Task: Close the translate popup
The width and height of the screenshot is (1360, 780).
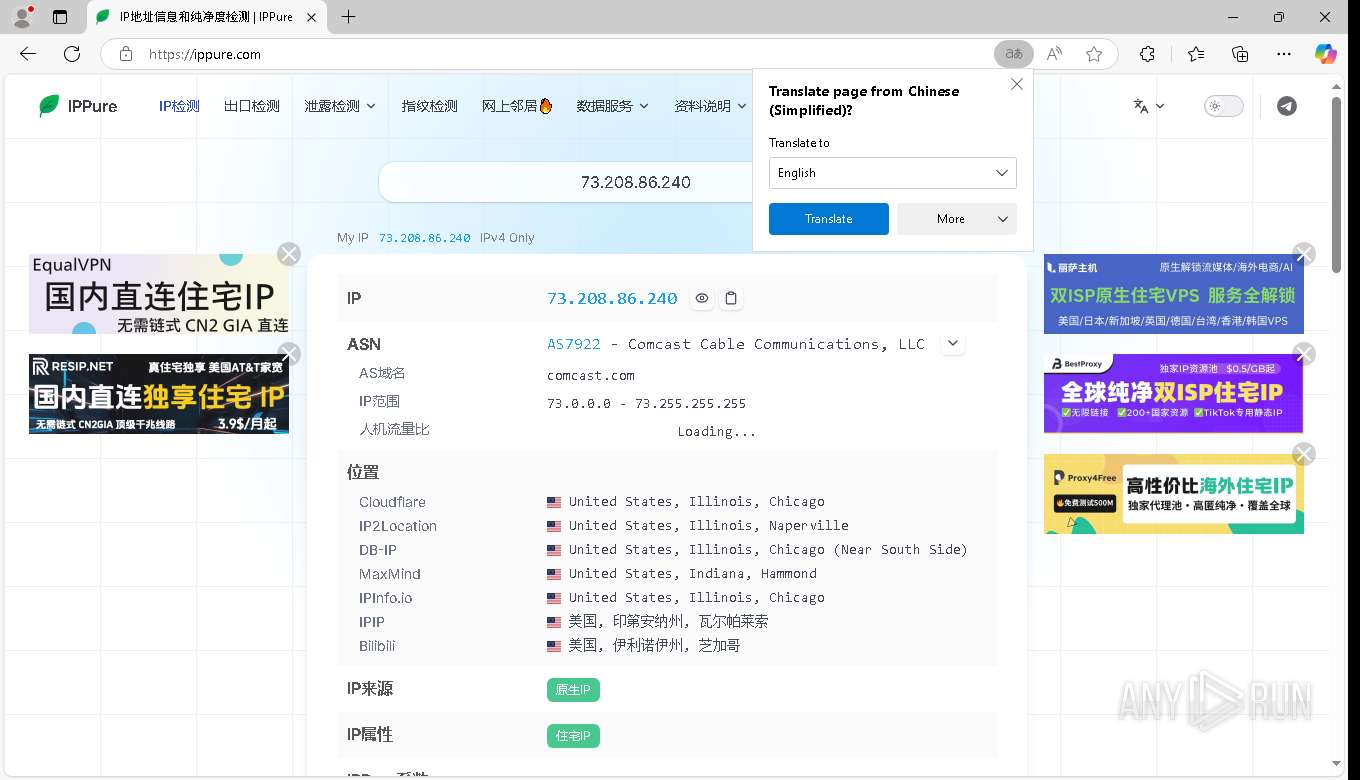Action: click(x=1017, y=84)
